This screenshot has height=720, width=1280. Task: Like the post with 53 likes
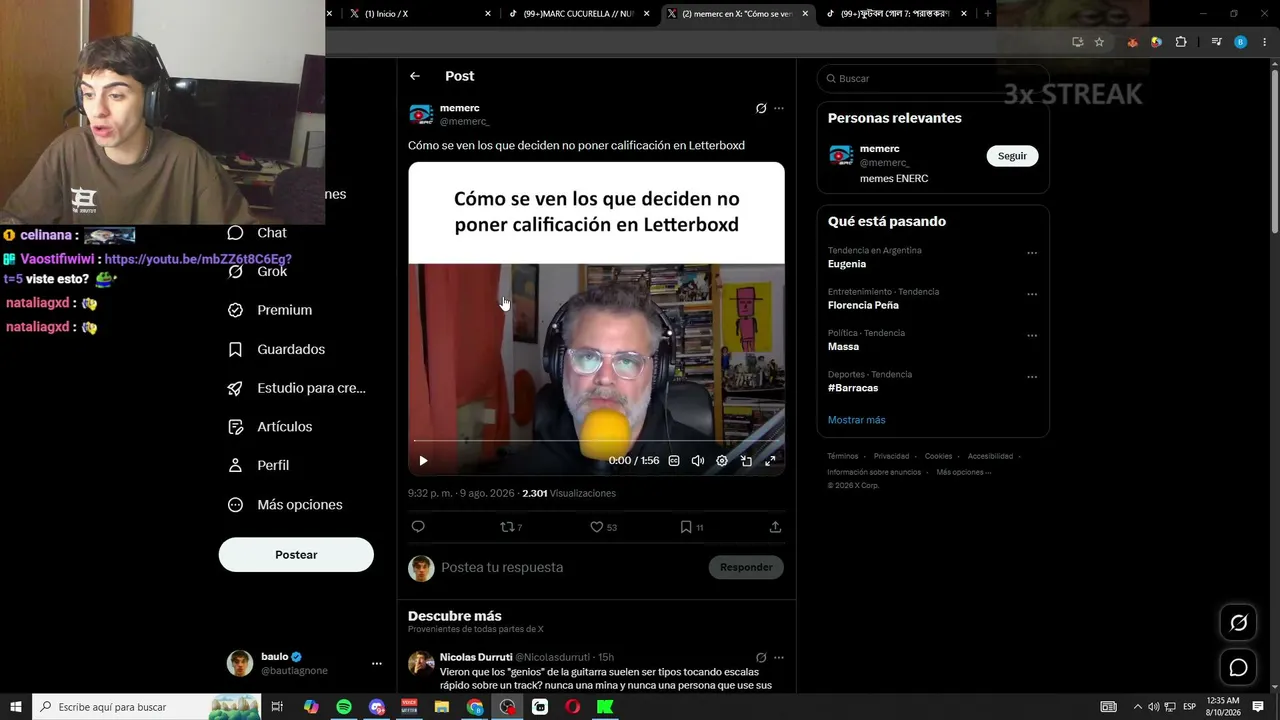603,527
